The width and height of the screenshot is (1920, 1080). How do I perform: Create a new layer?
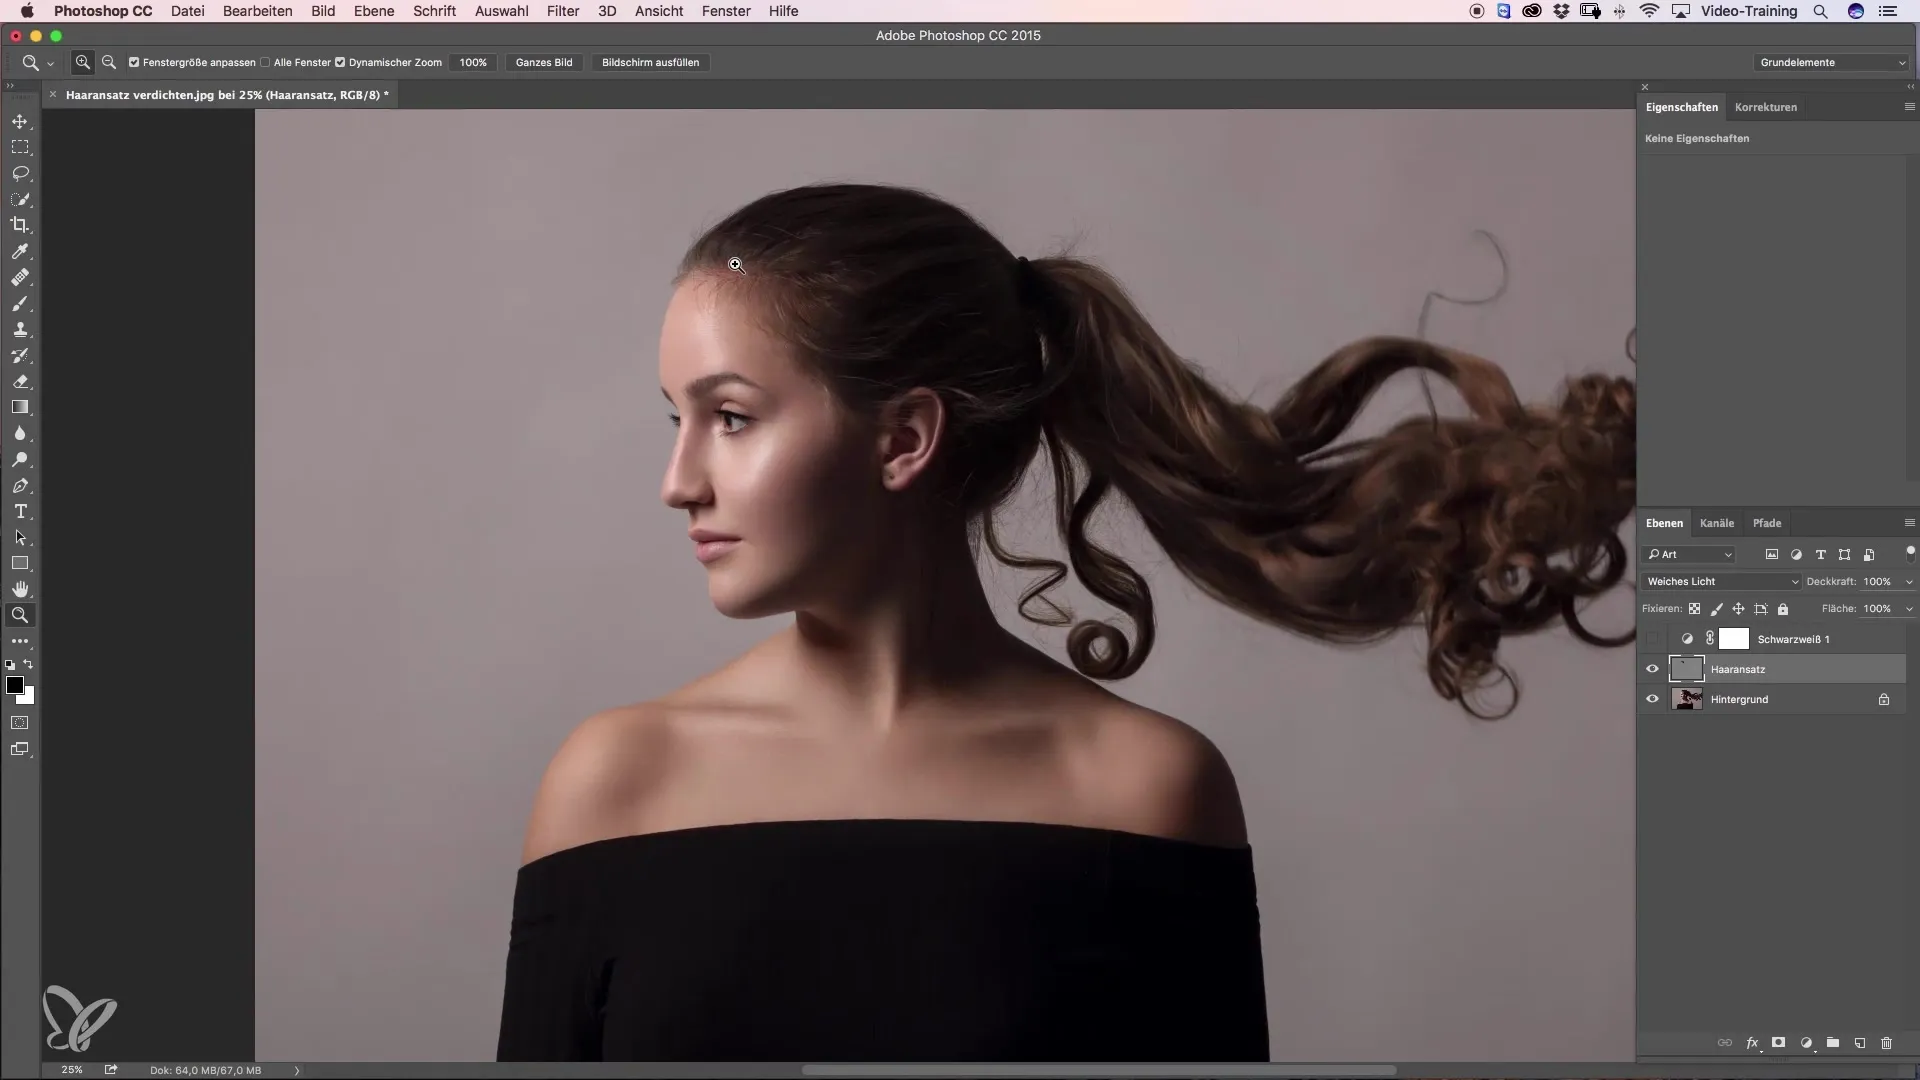[1860, 1042]
